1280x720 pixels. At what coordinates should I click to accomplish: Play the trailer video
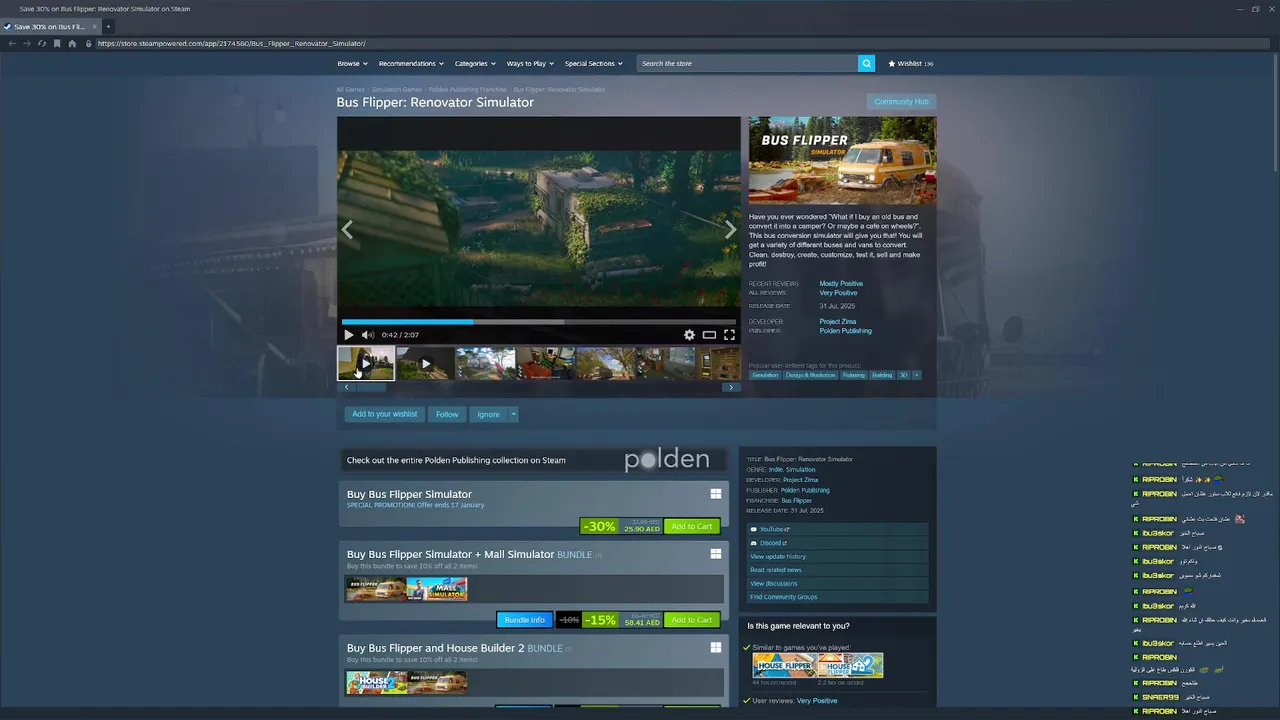tap(349, 335)
